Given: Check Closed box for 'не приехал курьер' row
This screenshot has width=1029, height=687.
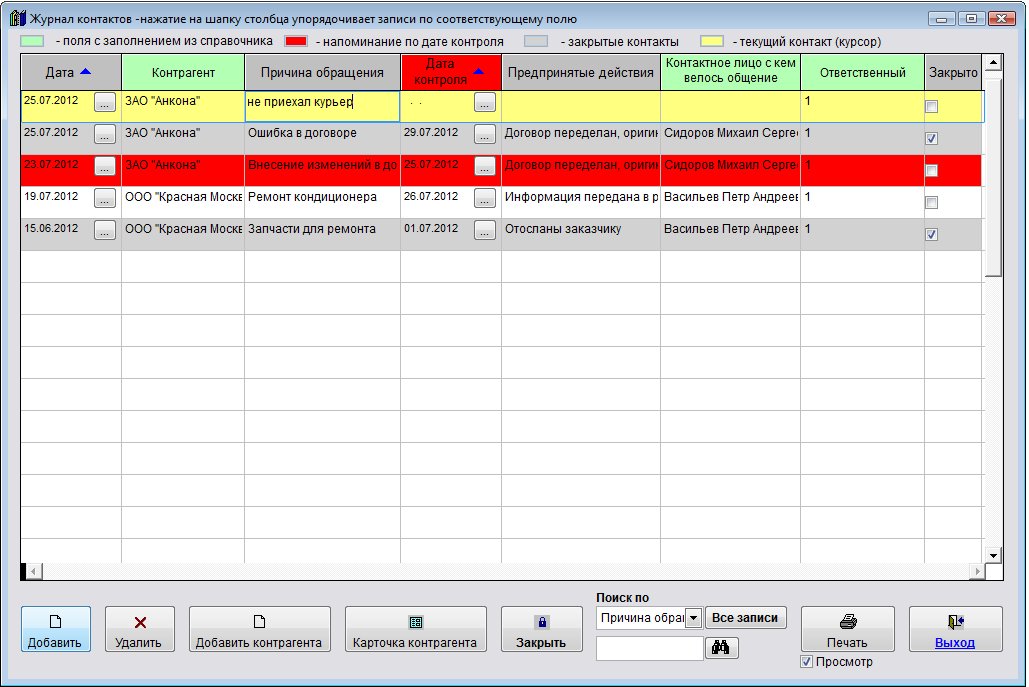Looking at the screenshot, I should [931, 107].
